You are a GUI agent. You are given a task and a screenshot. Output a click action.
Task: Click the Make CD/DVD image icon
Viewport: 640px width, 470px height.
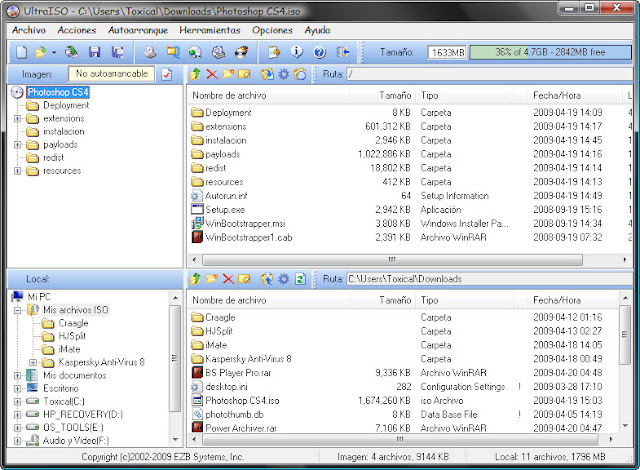150,52
